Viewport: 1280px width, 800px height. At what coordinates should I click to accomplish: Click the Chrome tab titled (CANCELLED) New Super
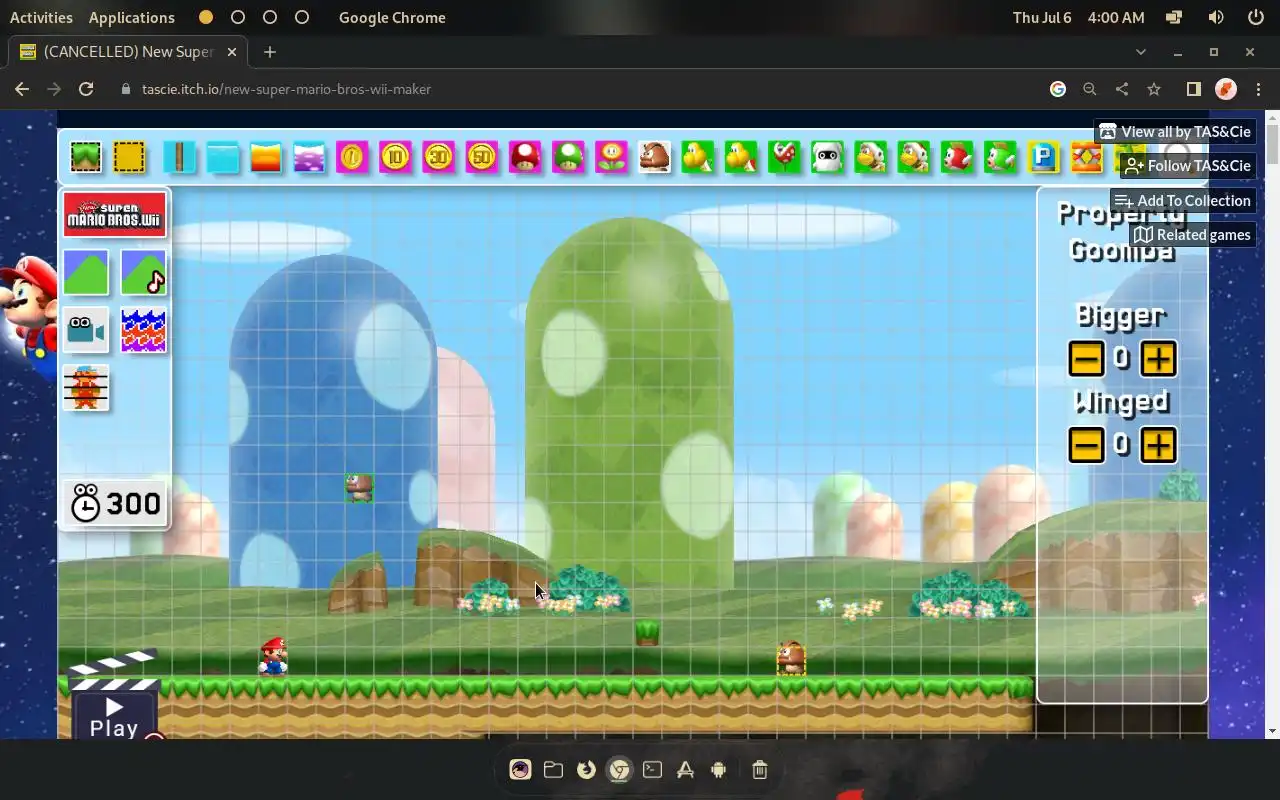[x=128, y=52]
